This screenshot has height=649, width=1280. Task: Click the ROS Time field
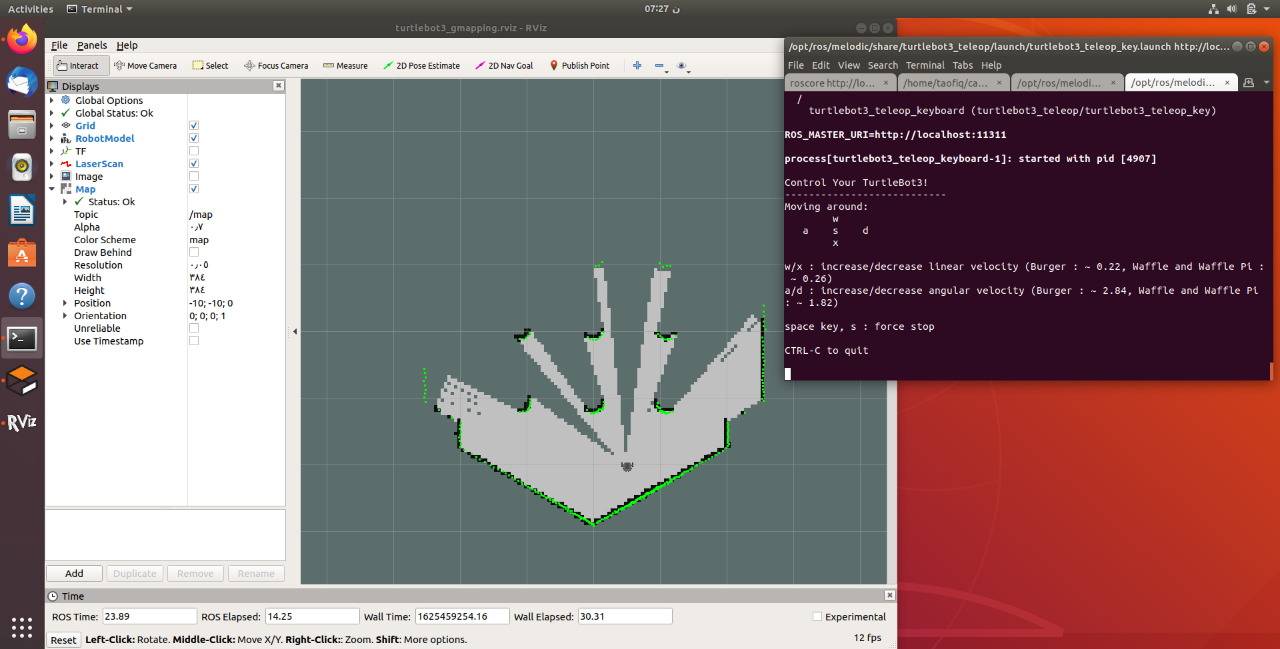tap(149, 617)
